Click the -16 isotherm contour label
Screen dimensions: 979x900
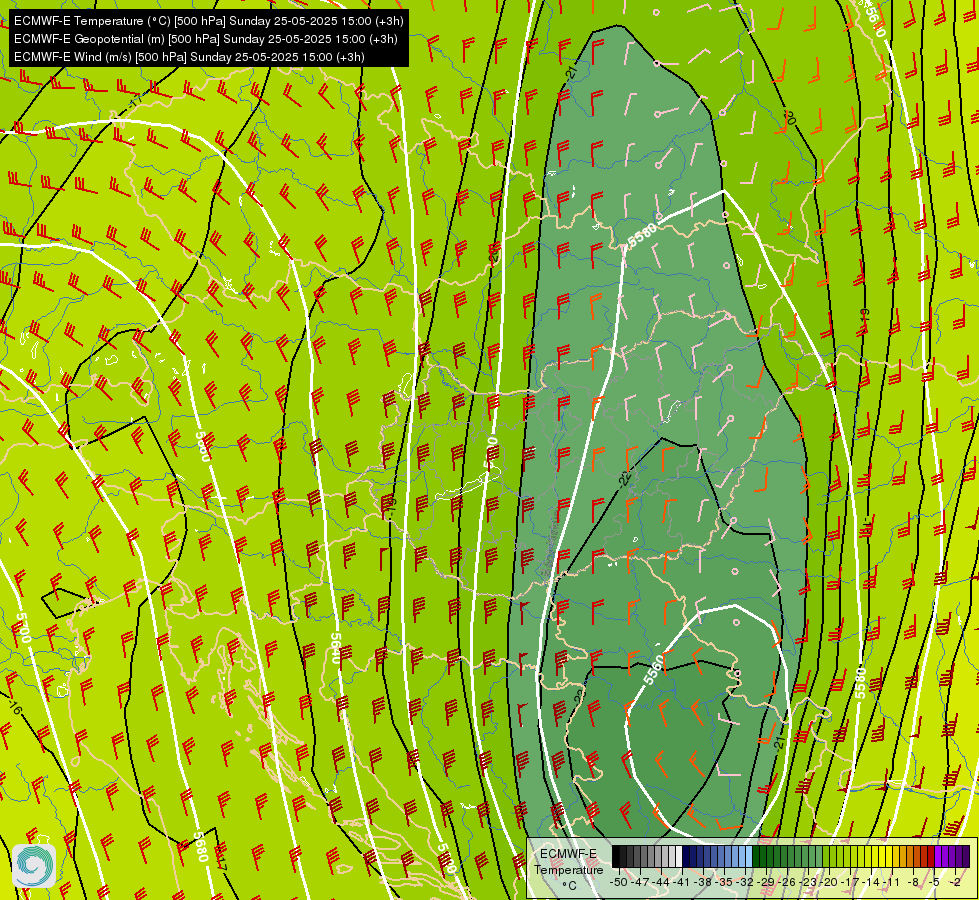coord(15,707)
